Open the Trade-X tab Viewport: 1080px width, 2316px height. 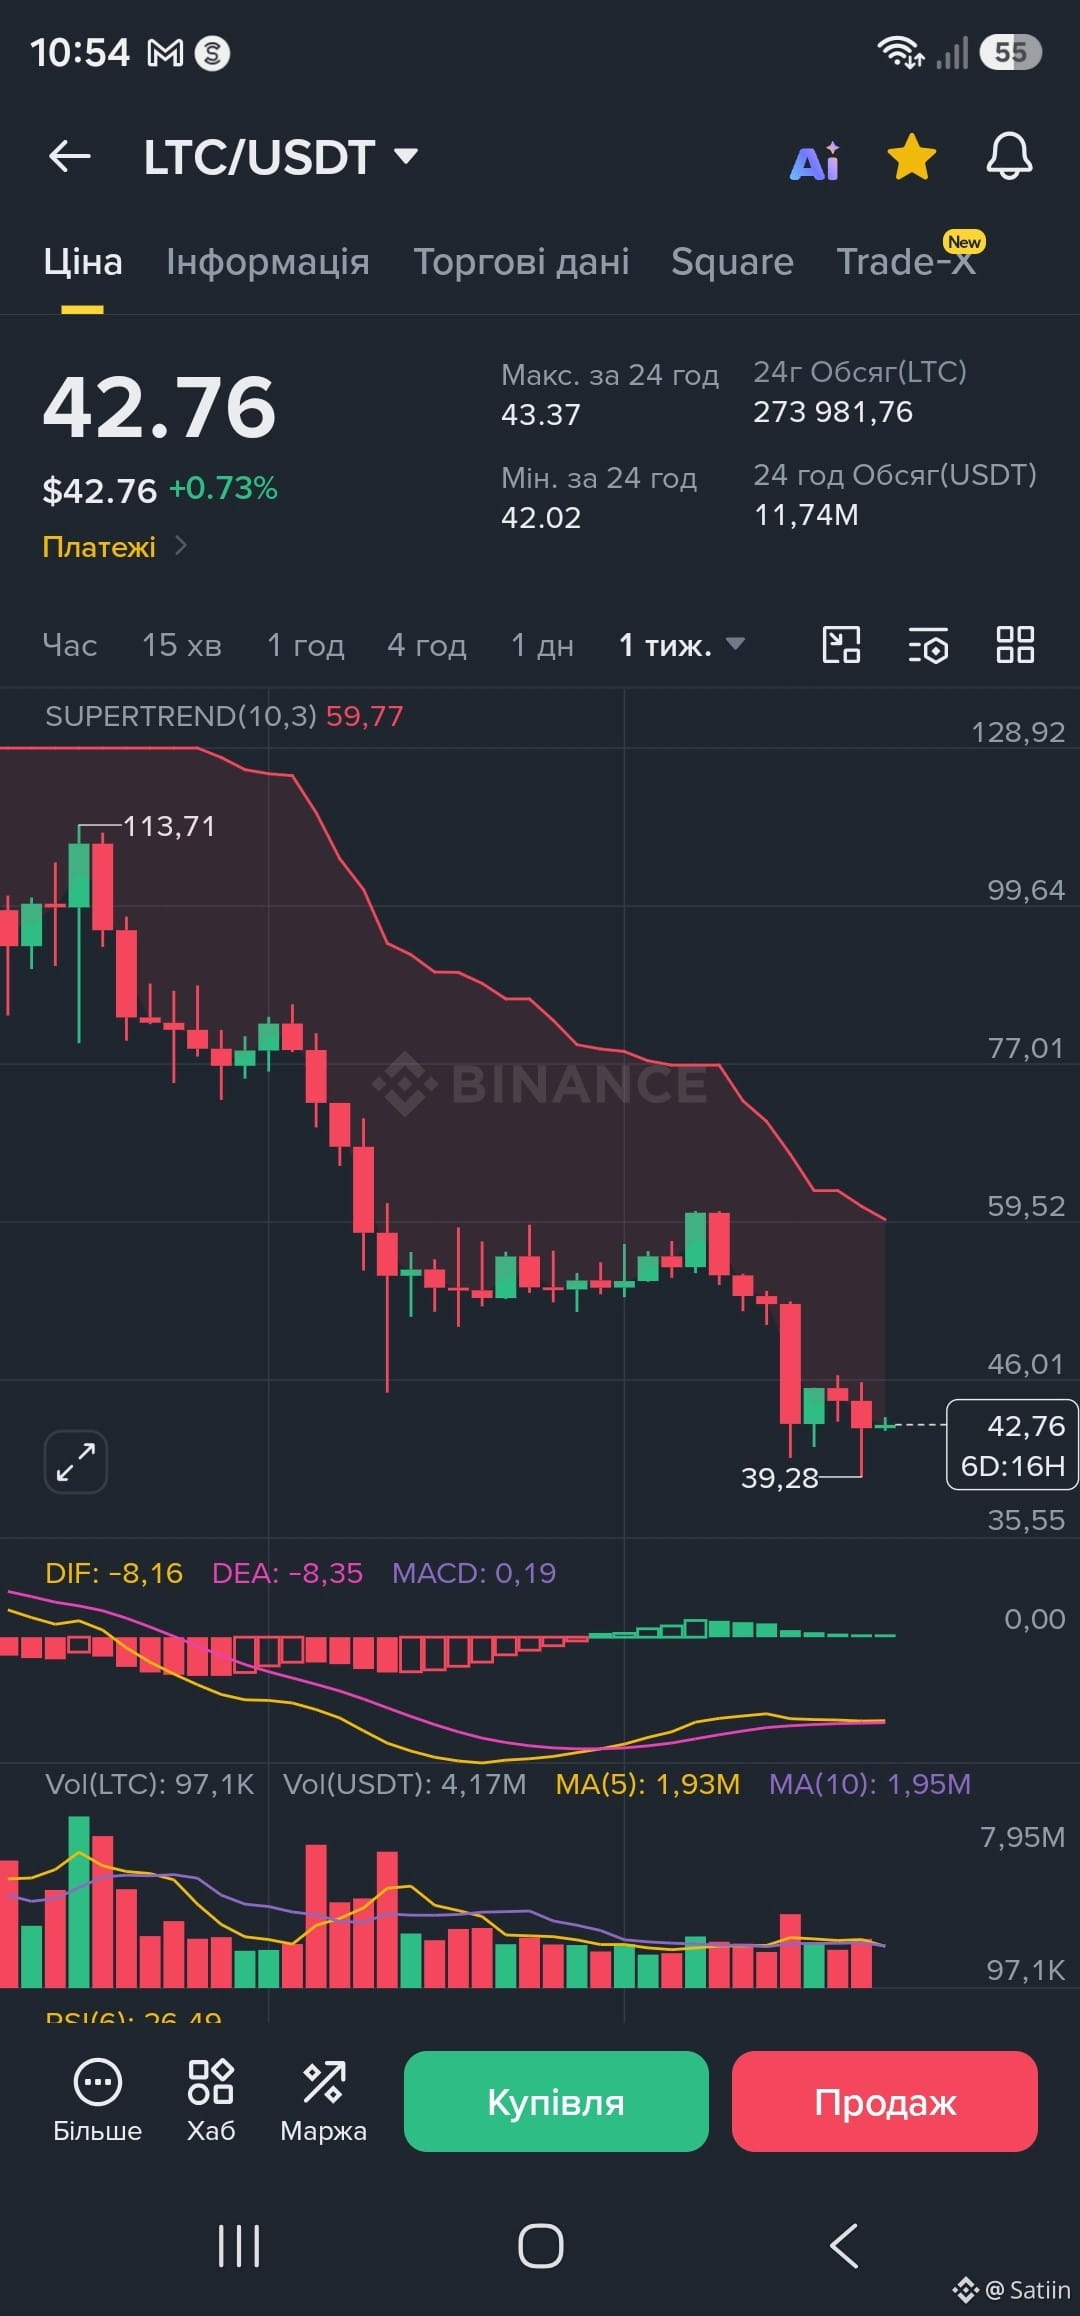[906, 262]
